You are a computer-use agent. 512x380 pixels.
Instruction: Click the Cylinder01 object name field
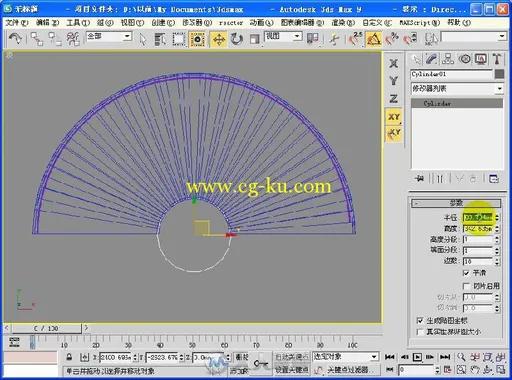coord(451,74)
